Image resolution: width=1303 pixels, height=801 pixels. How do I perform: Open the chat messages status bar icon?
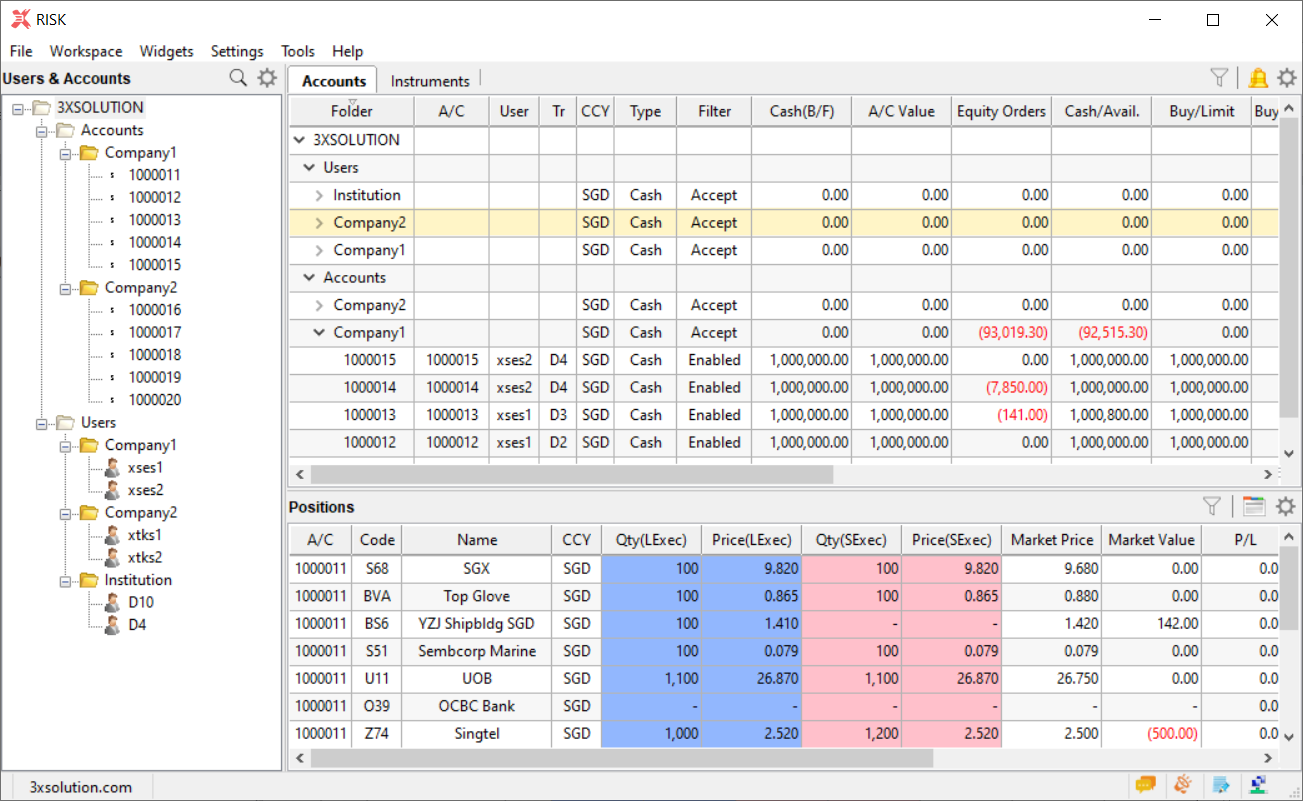pyautogui.click(x=1146, y=785)
